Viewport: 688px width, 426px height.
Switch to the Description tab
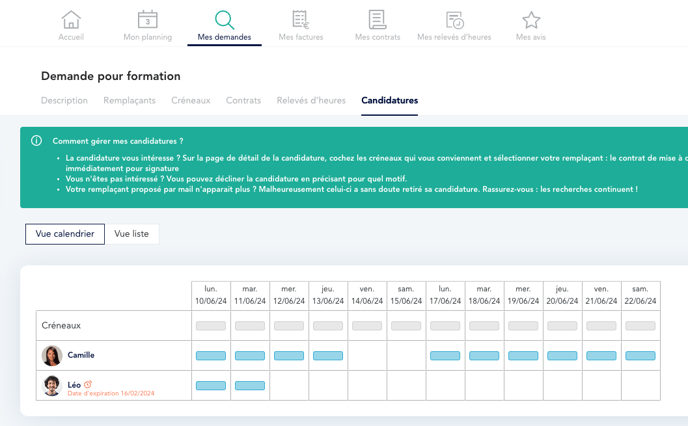(64, 101)
